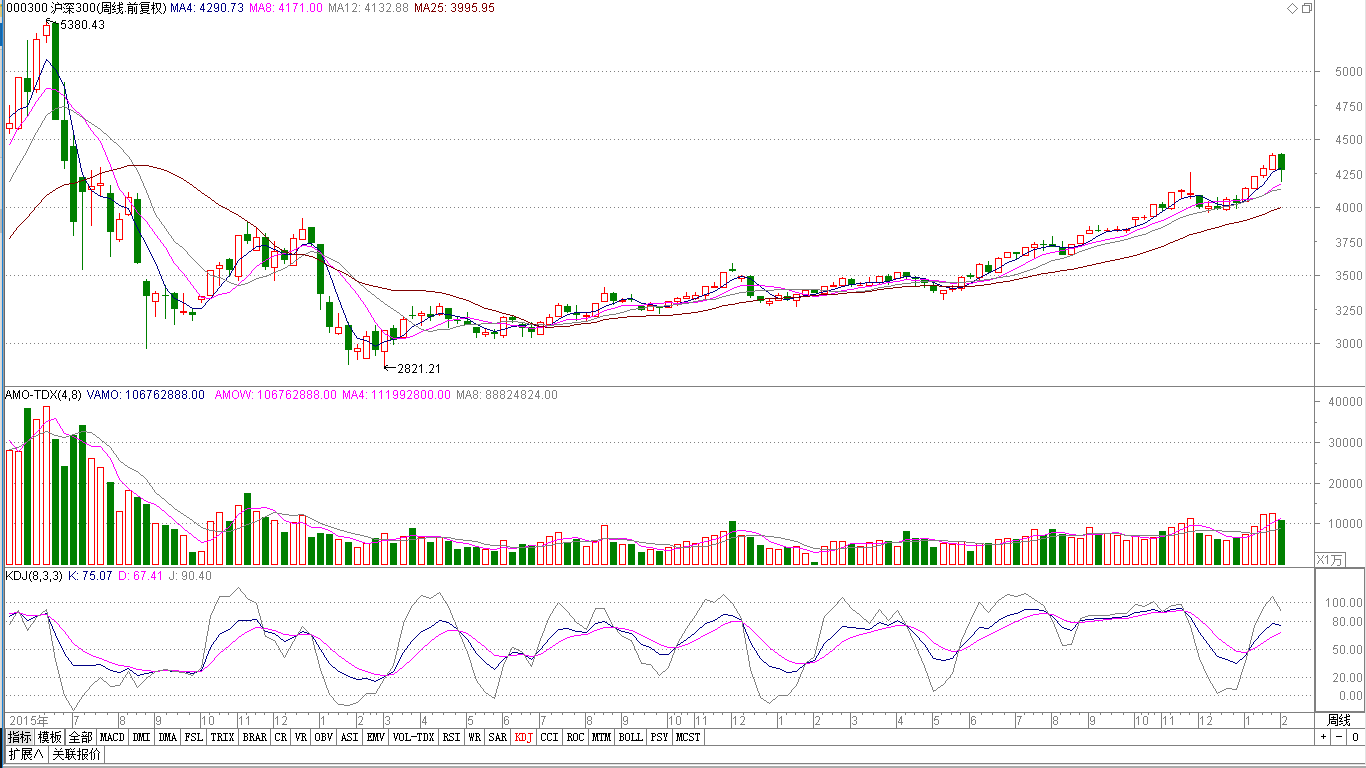Click the minus zoom-out button
This screenshot has width=1366, height=768.
pos(1339,737)
